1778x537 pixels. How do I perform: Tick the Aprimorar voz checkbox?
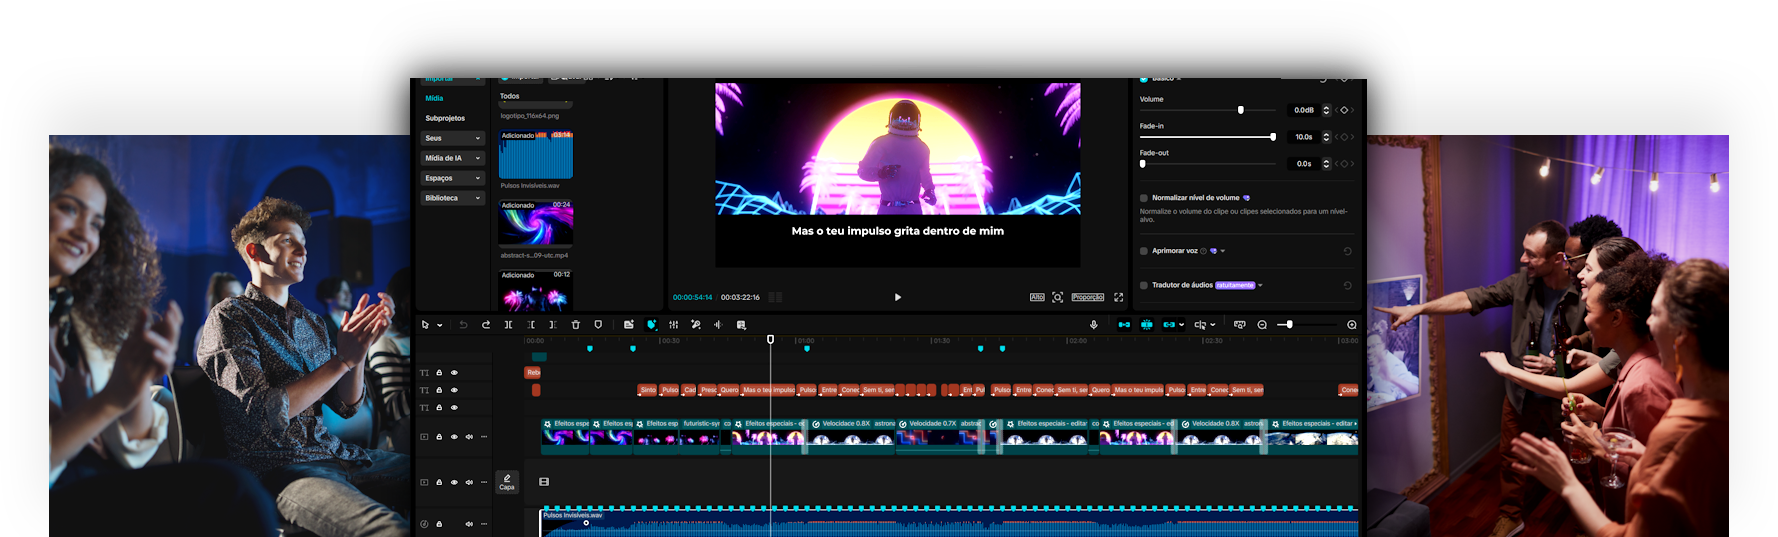click(x=1144, y=251)
